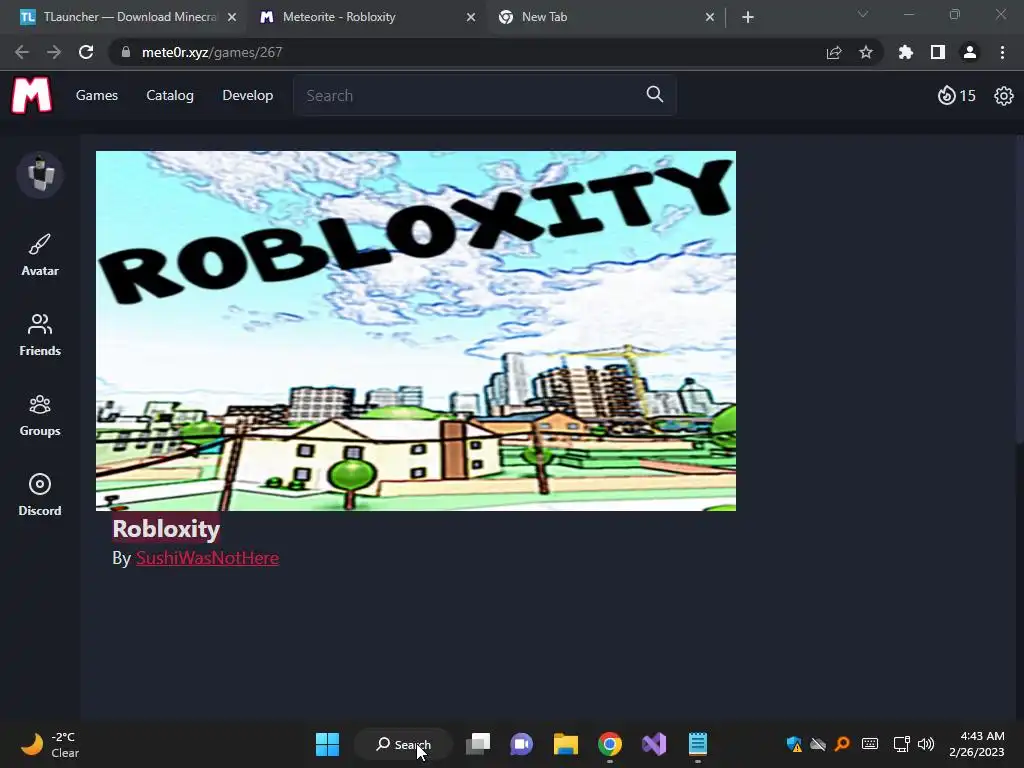Image resolution: width=1024 pixels, height=768 pixels.
Task: Click the Meteorite M logo
Action: tap(31, 95)
